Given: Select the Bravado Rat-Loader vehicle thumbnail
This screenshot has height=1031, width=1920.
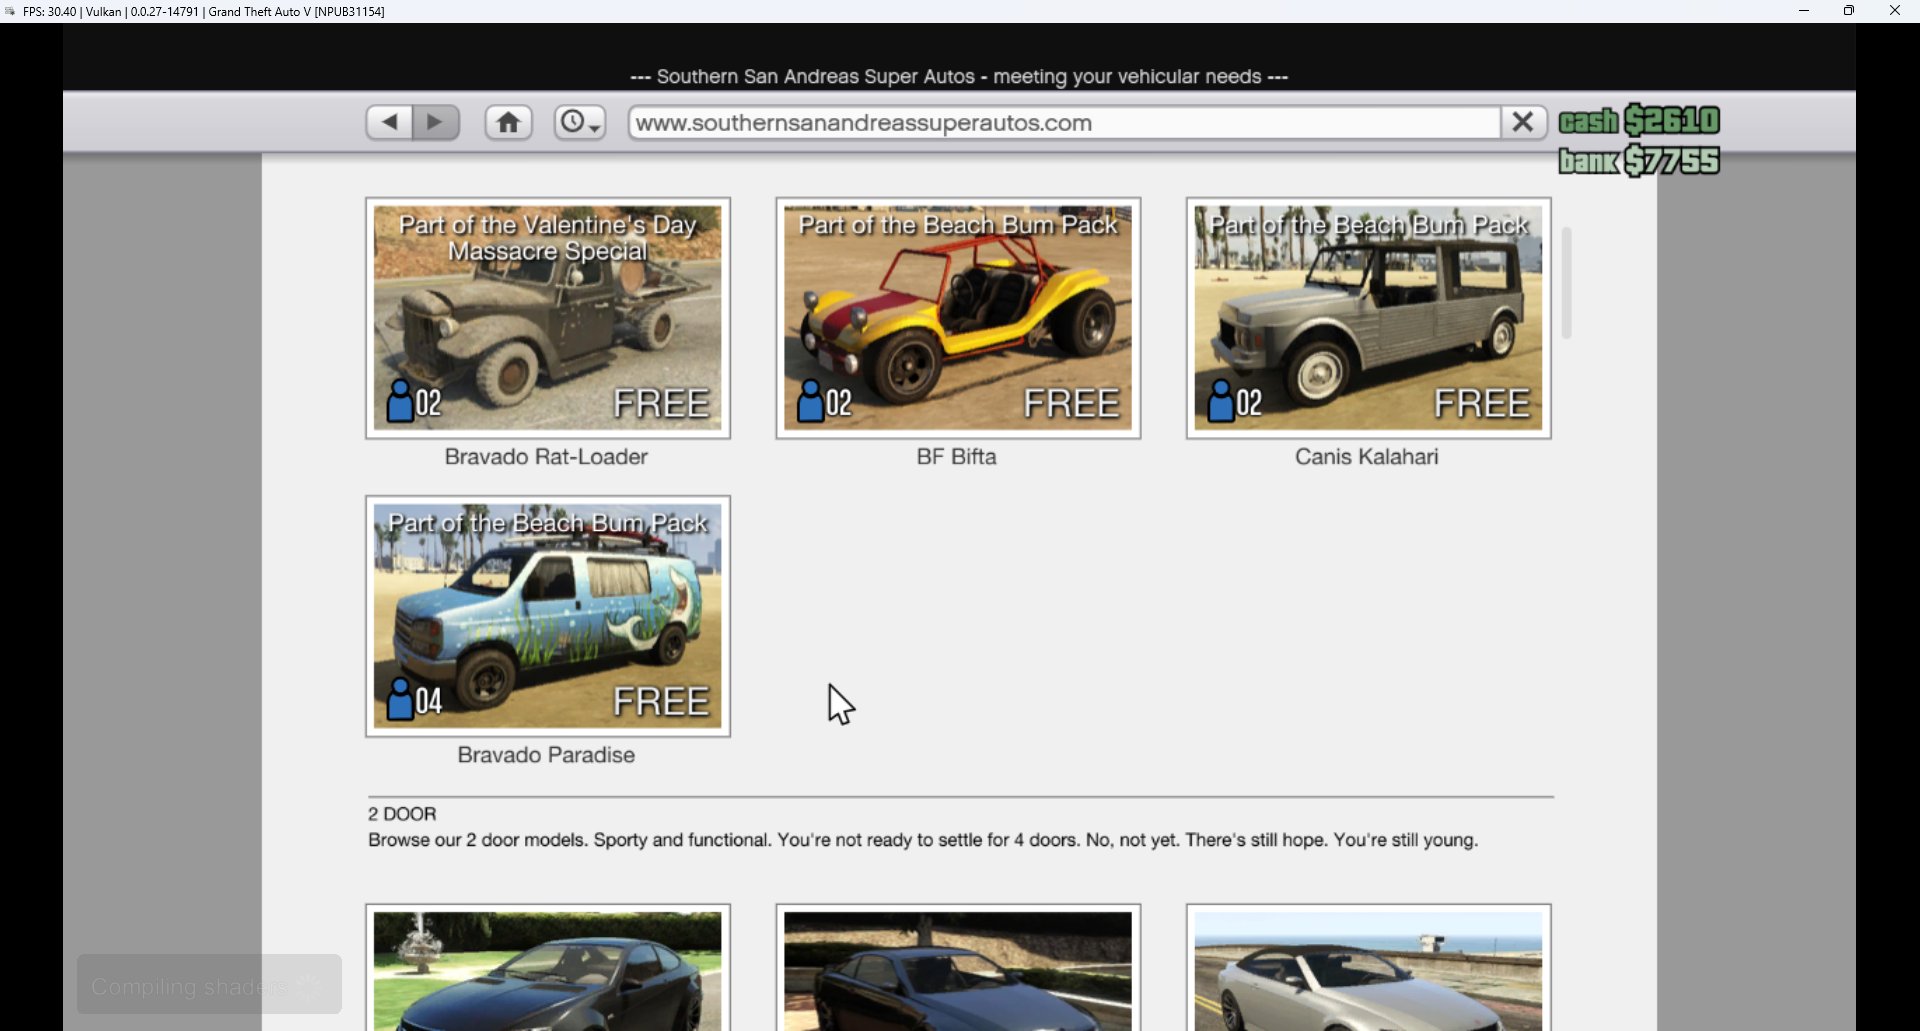Looking at the screenshot, I should (547, 318).
